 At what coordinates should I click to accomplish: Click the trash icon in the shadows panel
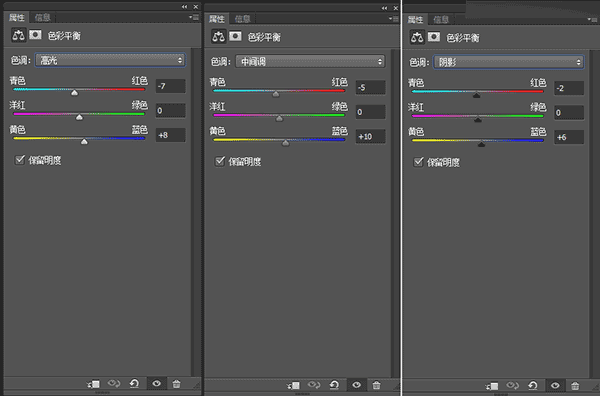pos(575,386)
